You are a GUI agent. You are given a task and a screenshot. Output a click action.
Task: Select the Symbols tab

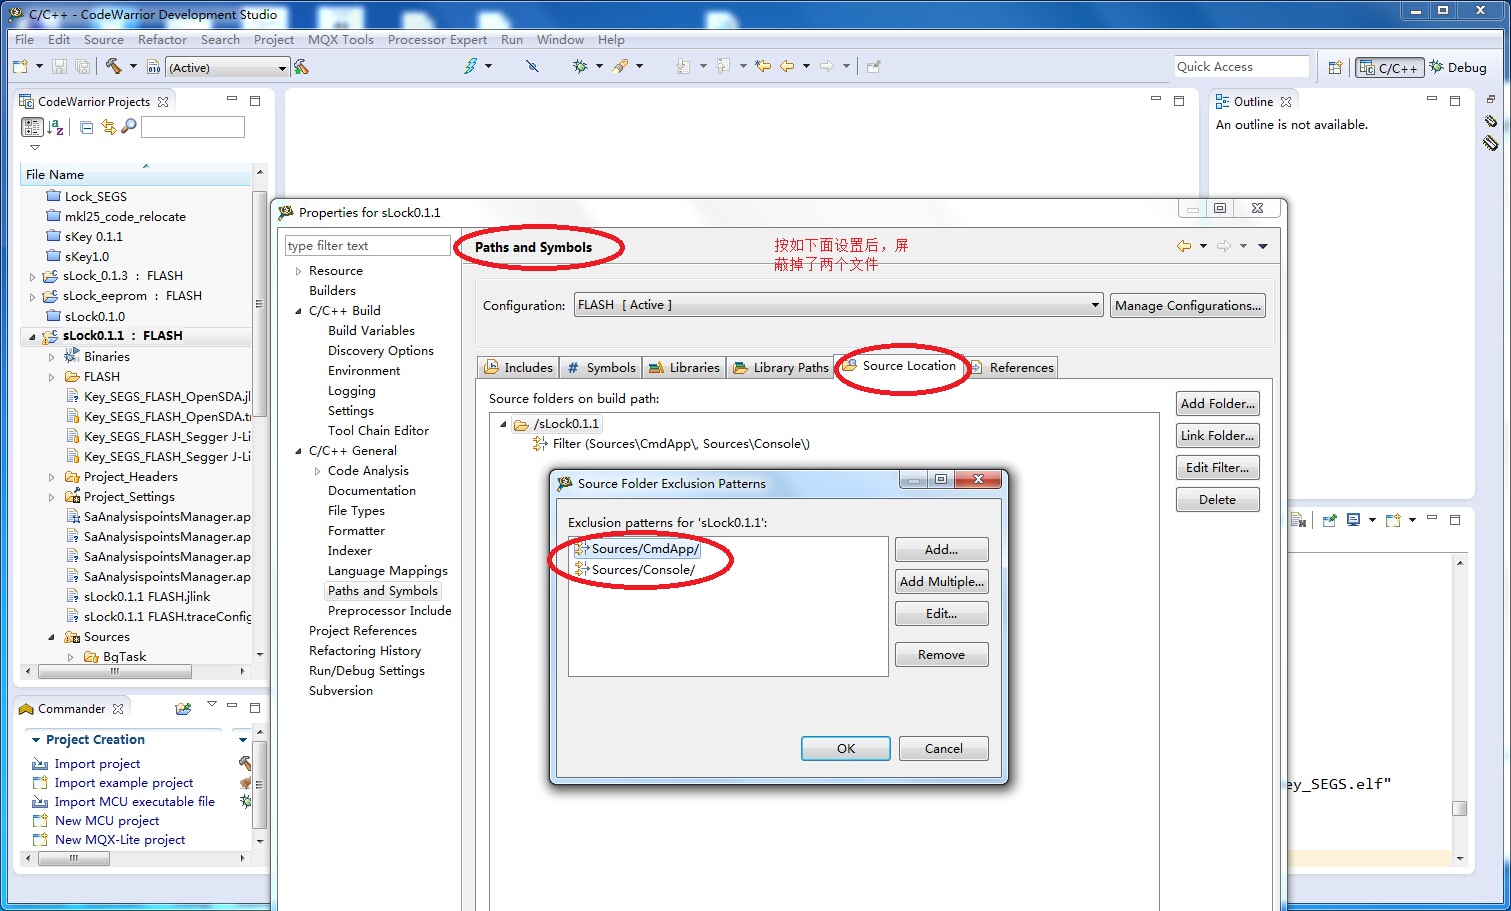tap(601, 368)
